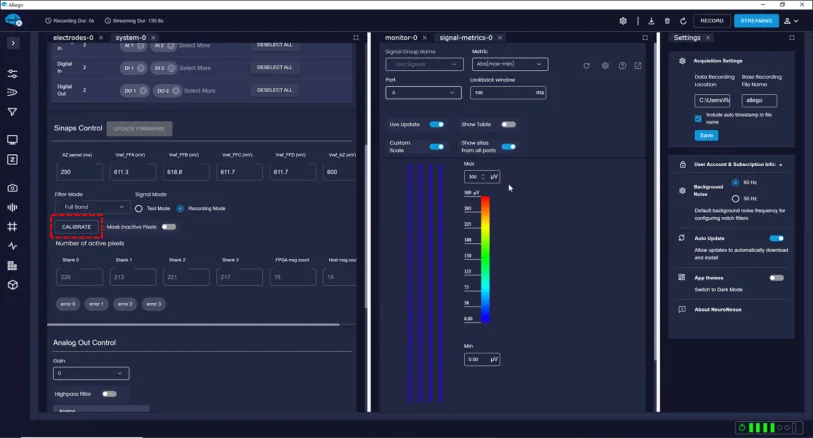Open the Port A dropdown
Image resolution: width=813 pixels, height=438 pixels.
click(x=423, y=93)
